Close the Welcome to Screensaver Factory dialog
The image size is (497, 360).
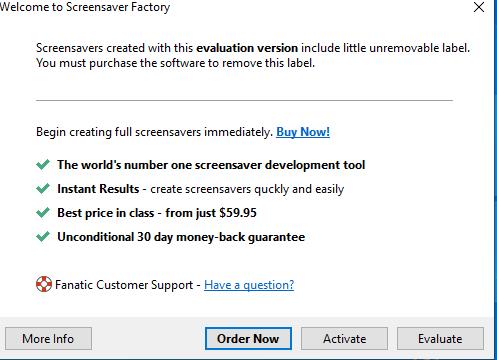479,7
